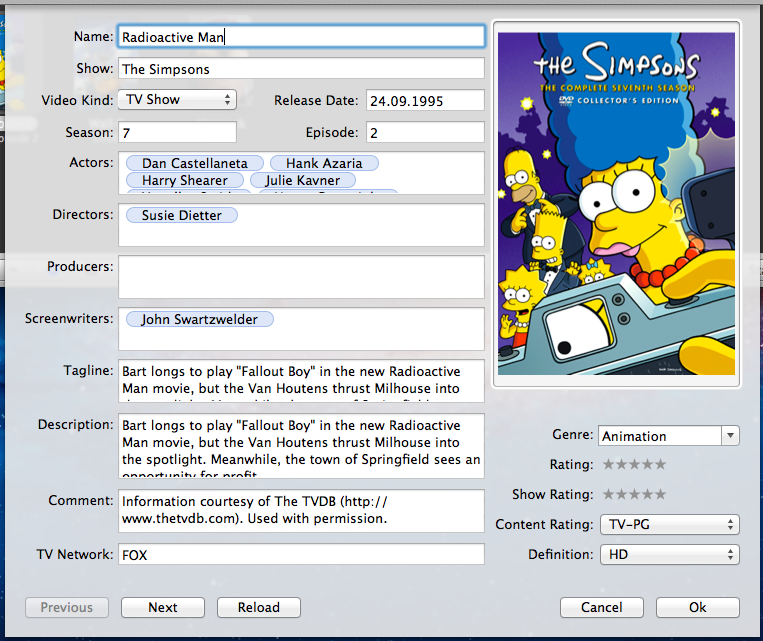Viewport: 763px width, 641px height.
Task: Select the John Swartzwelder screenwriter token
Action: click(200, 319)
